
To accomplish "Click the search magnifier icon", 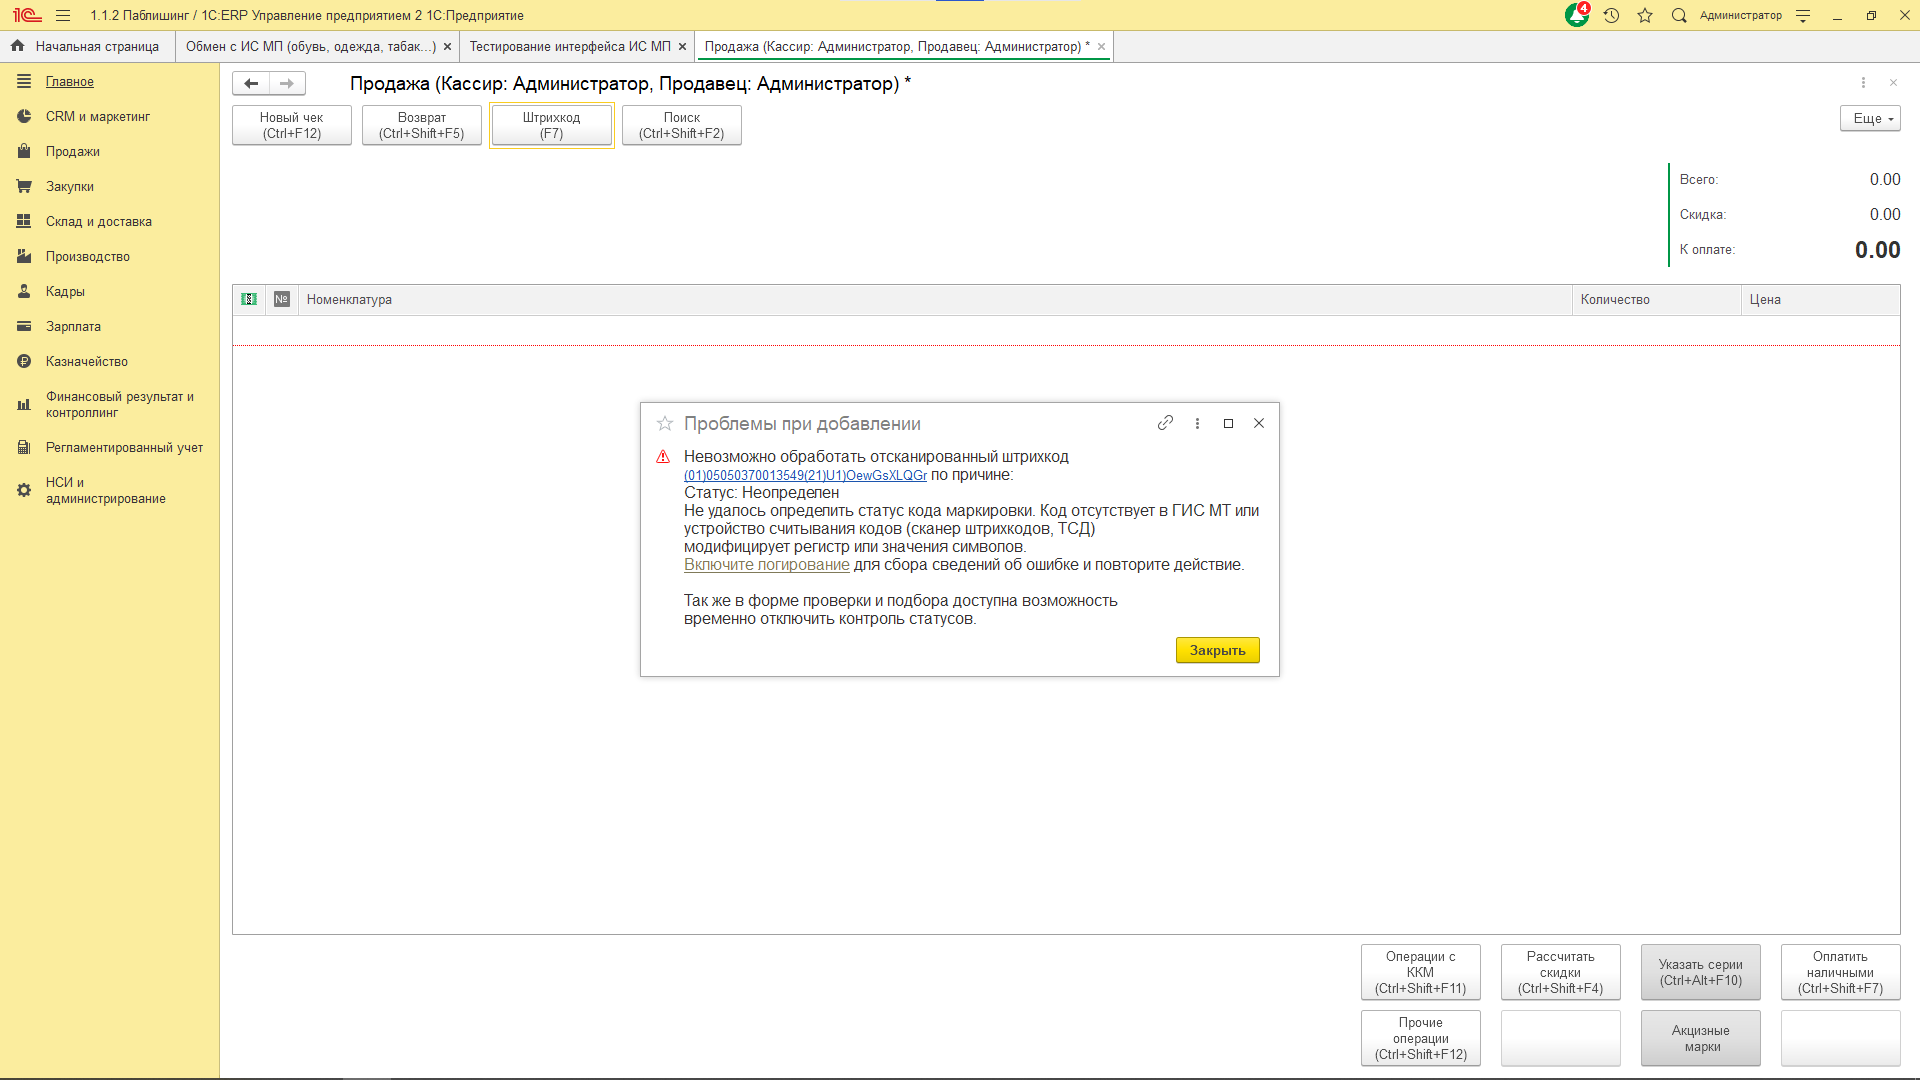I will (x=1679, y=15).
